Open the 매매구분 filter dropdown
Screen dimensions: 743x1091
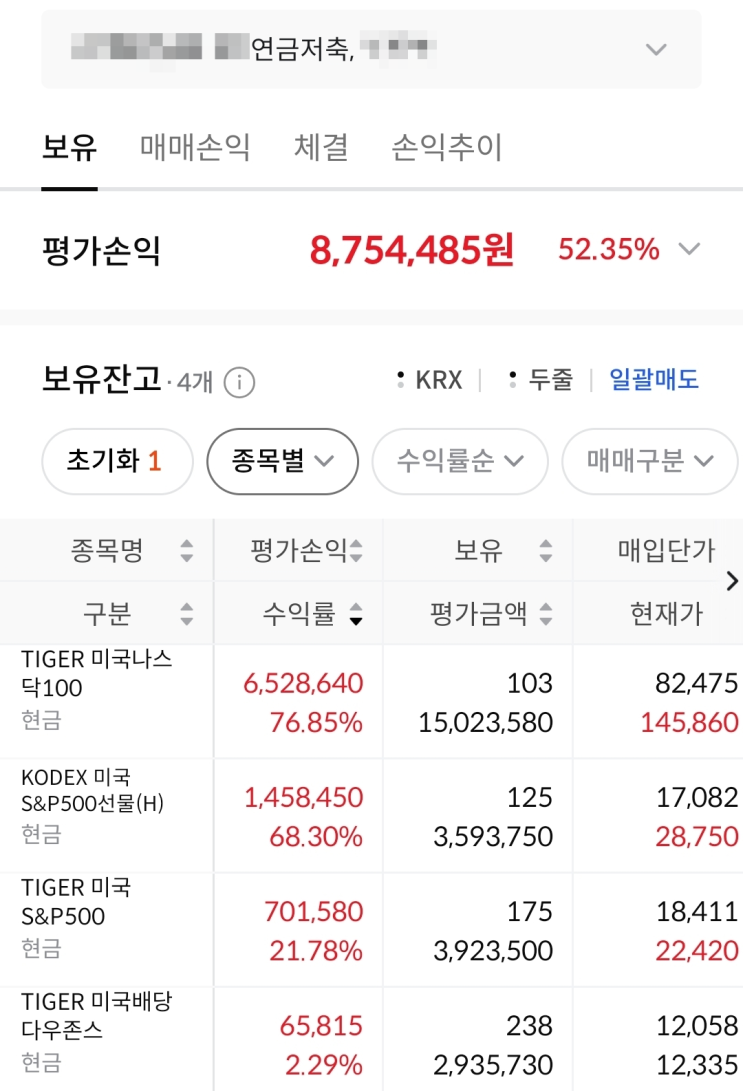click(x=649, y=461)
